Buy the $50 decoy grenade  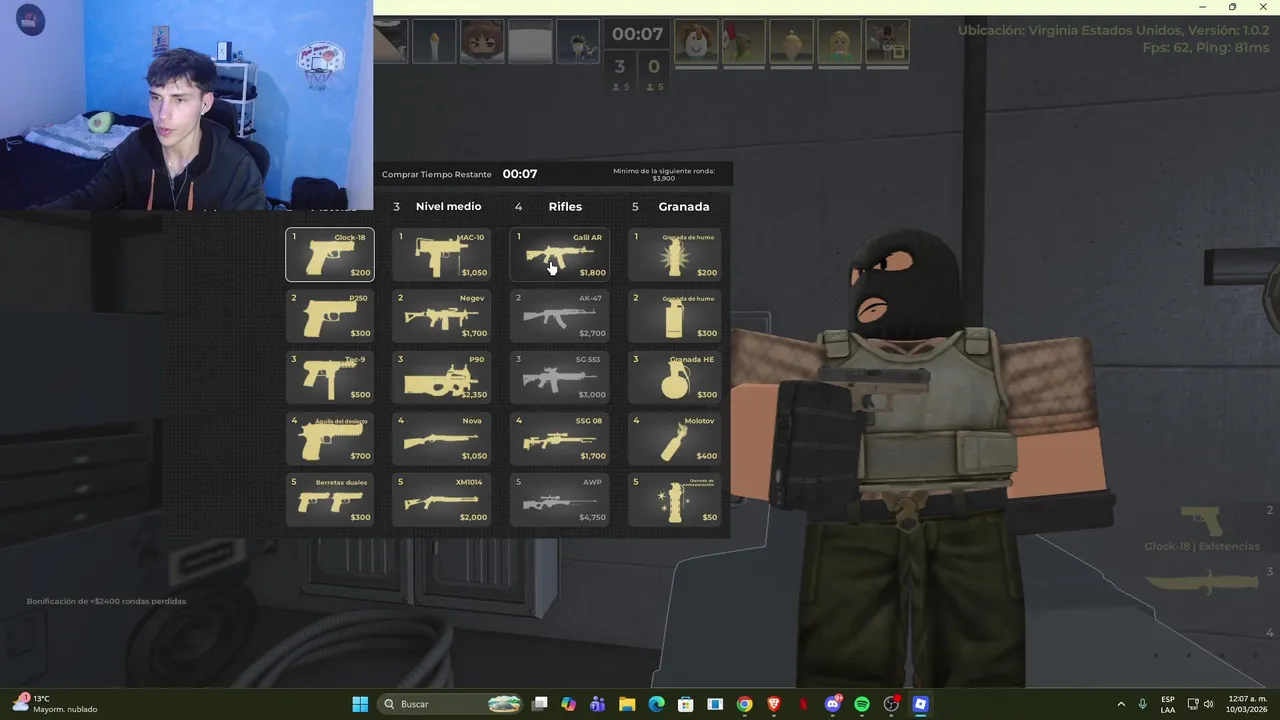pyautogui.click(x=674, y=499)
